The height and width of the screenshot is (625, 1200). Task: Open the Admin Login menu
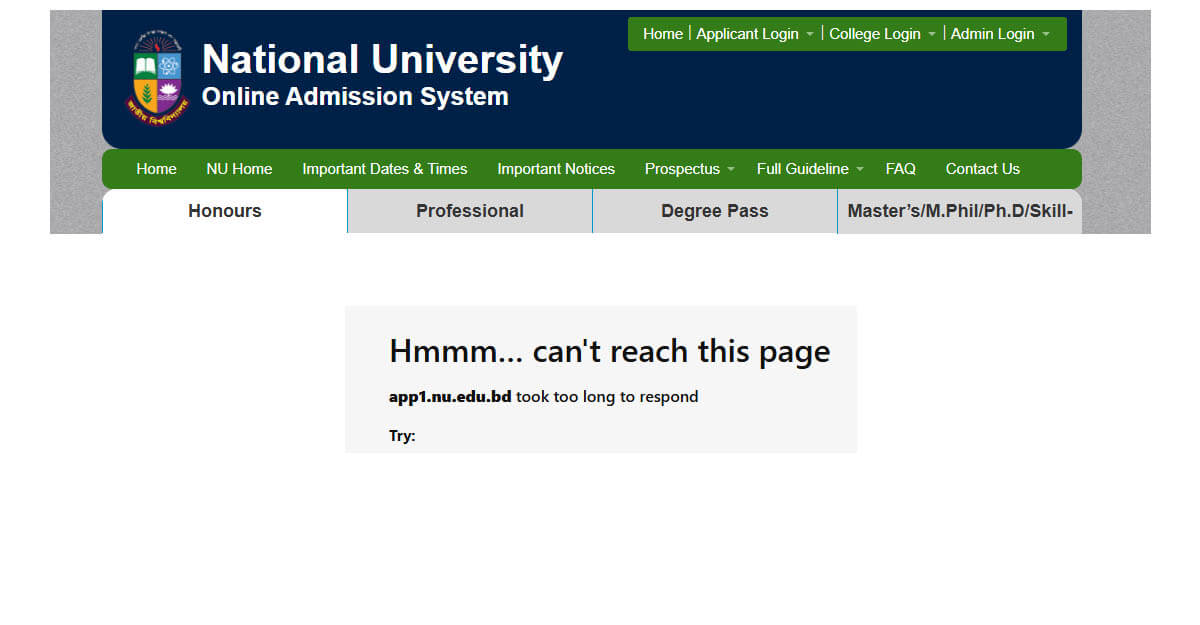click(x=993, y=34)
